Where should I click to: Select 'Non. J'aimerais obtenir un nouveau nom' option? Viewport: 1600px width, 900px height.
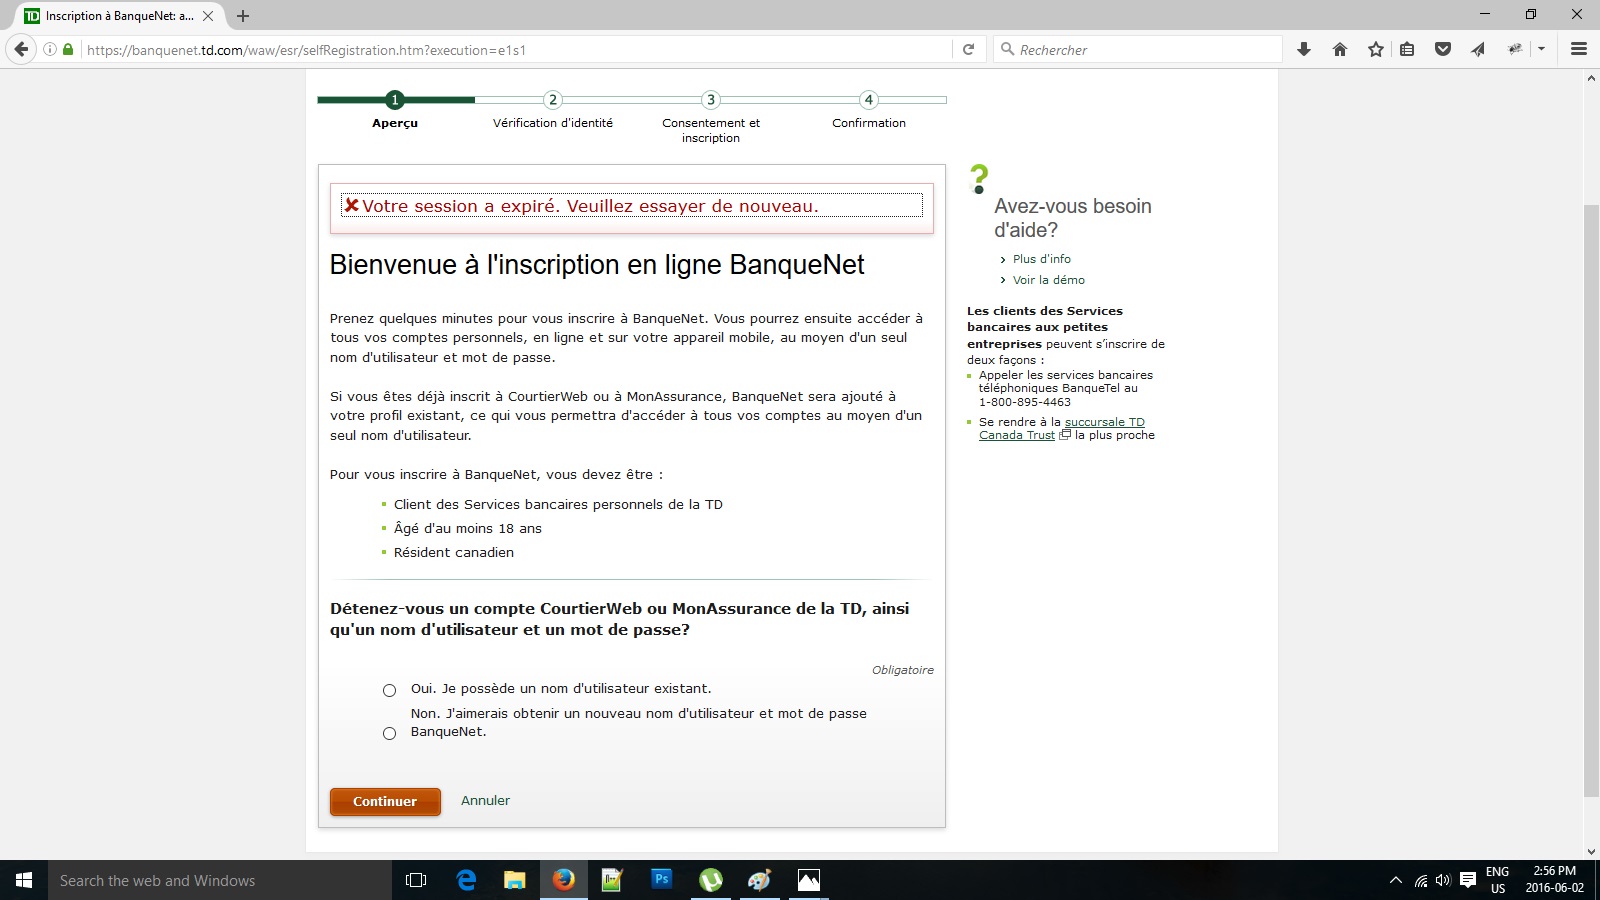[390, 733]
